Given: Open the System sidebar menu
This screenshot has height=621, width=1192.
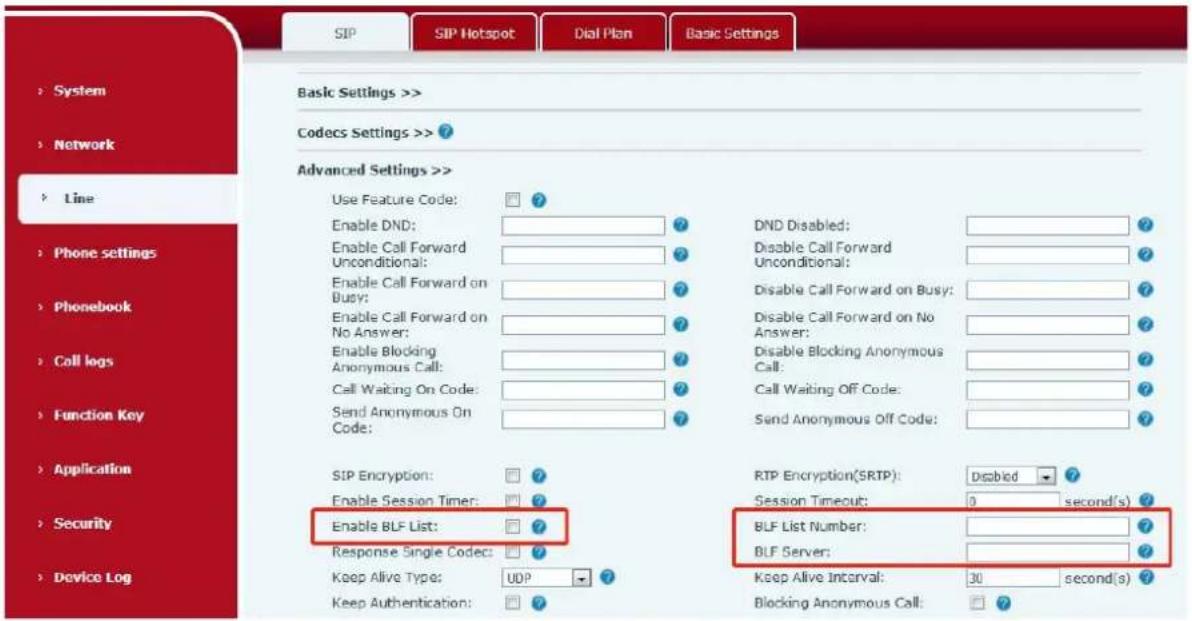Looking at the screenshot, I should tap(79, 90).
